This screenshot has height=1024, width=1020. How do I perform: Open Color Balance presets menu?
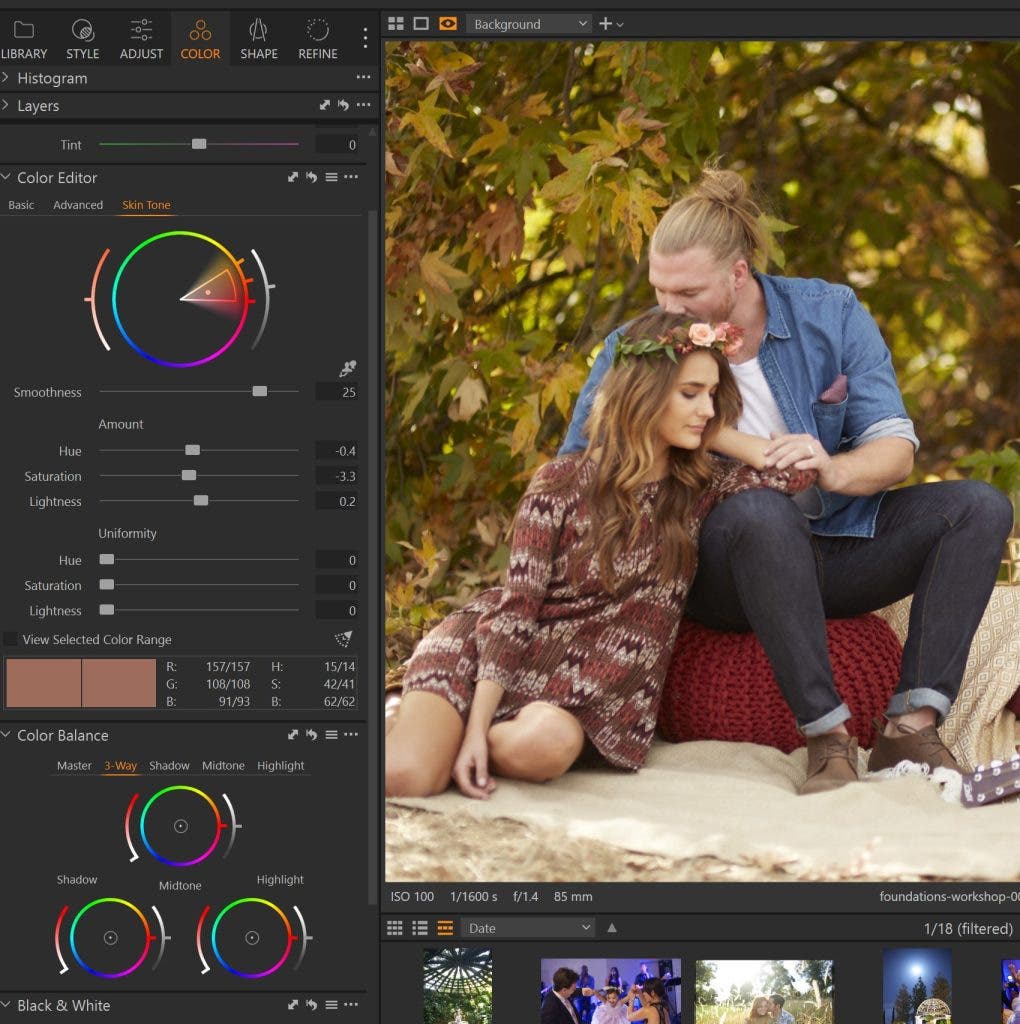point(332,735)
